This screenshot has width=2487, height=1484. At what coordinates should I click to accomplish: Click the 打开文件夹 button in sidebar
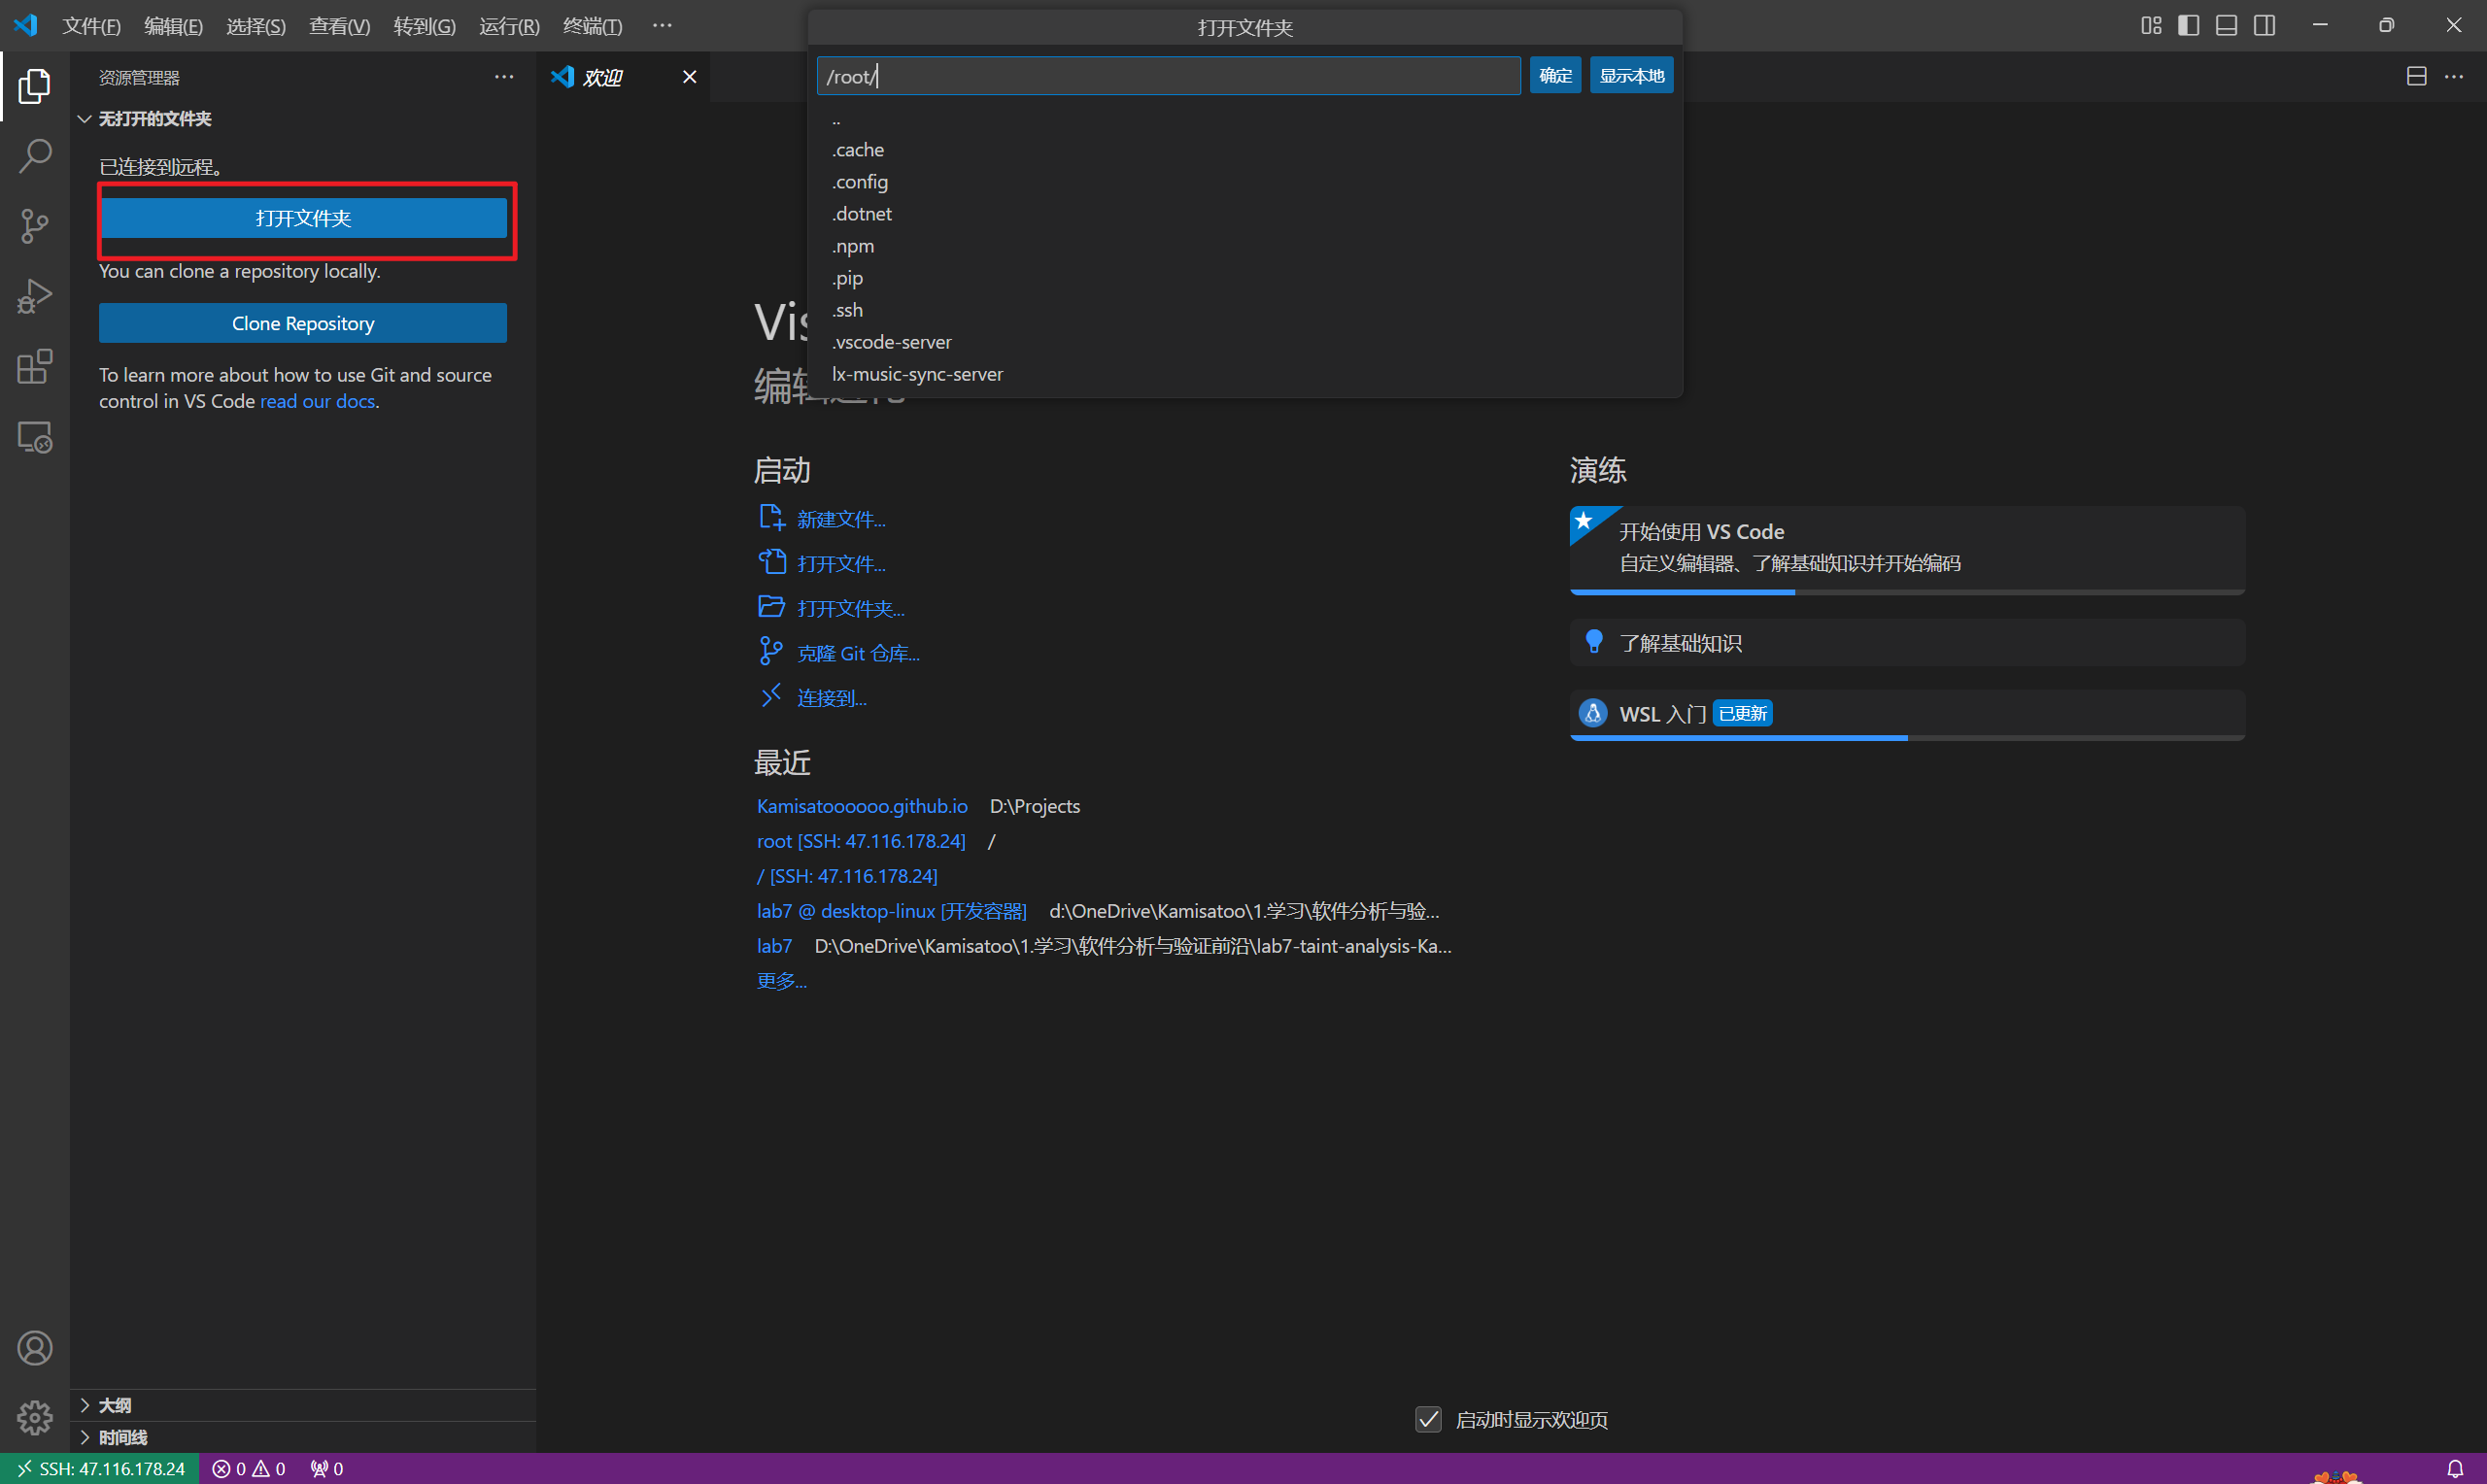(x=303, y=218)
